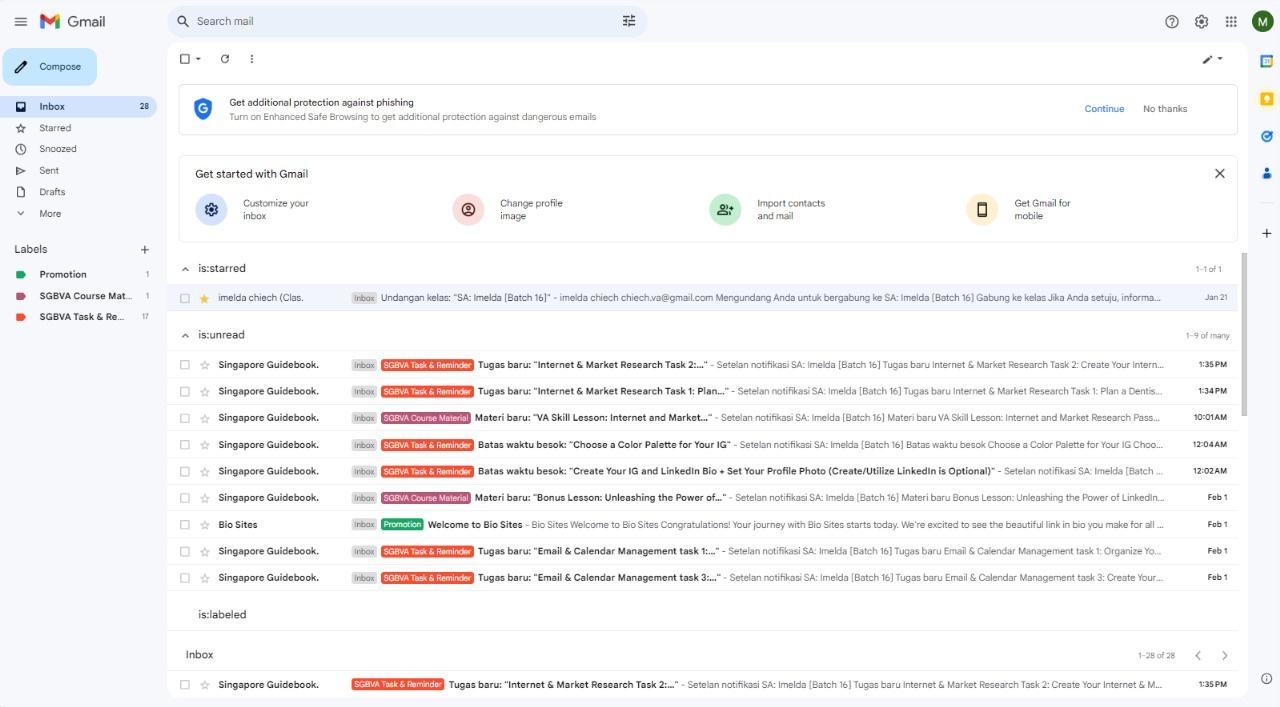Open the More options three-dot menu
This screenshot has width=1280, height=707.
click(x=252, y=59)
